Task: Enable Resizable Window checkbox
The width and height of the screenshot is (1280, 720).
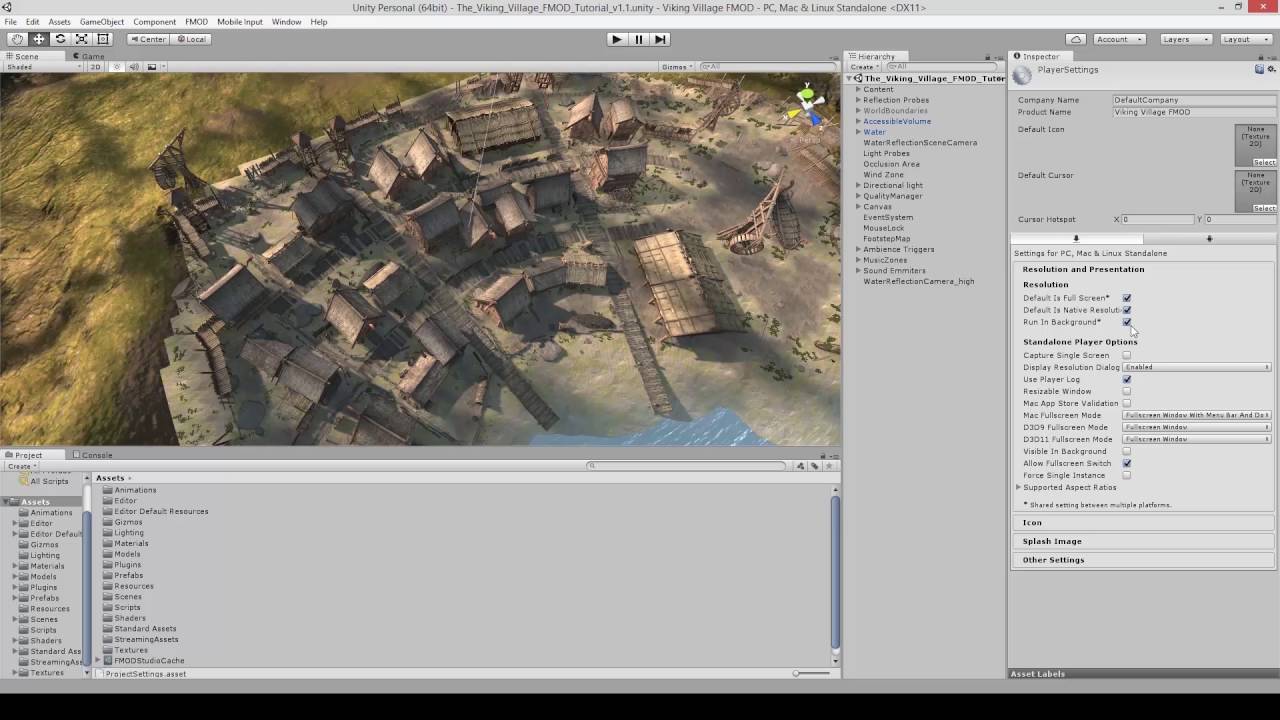Action: pos(1127,391)
